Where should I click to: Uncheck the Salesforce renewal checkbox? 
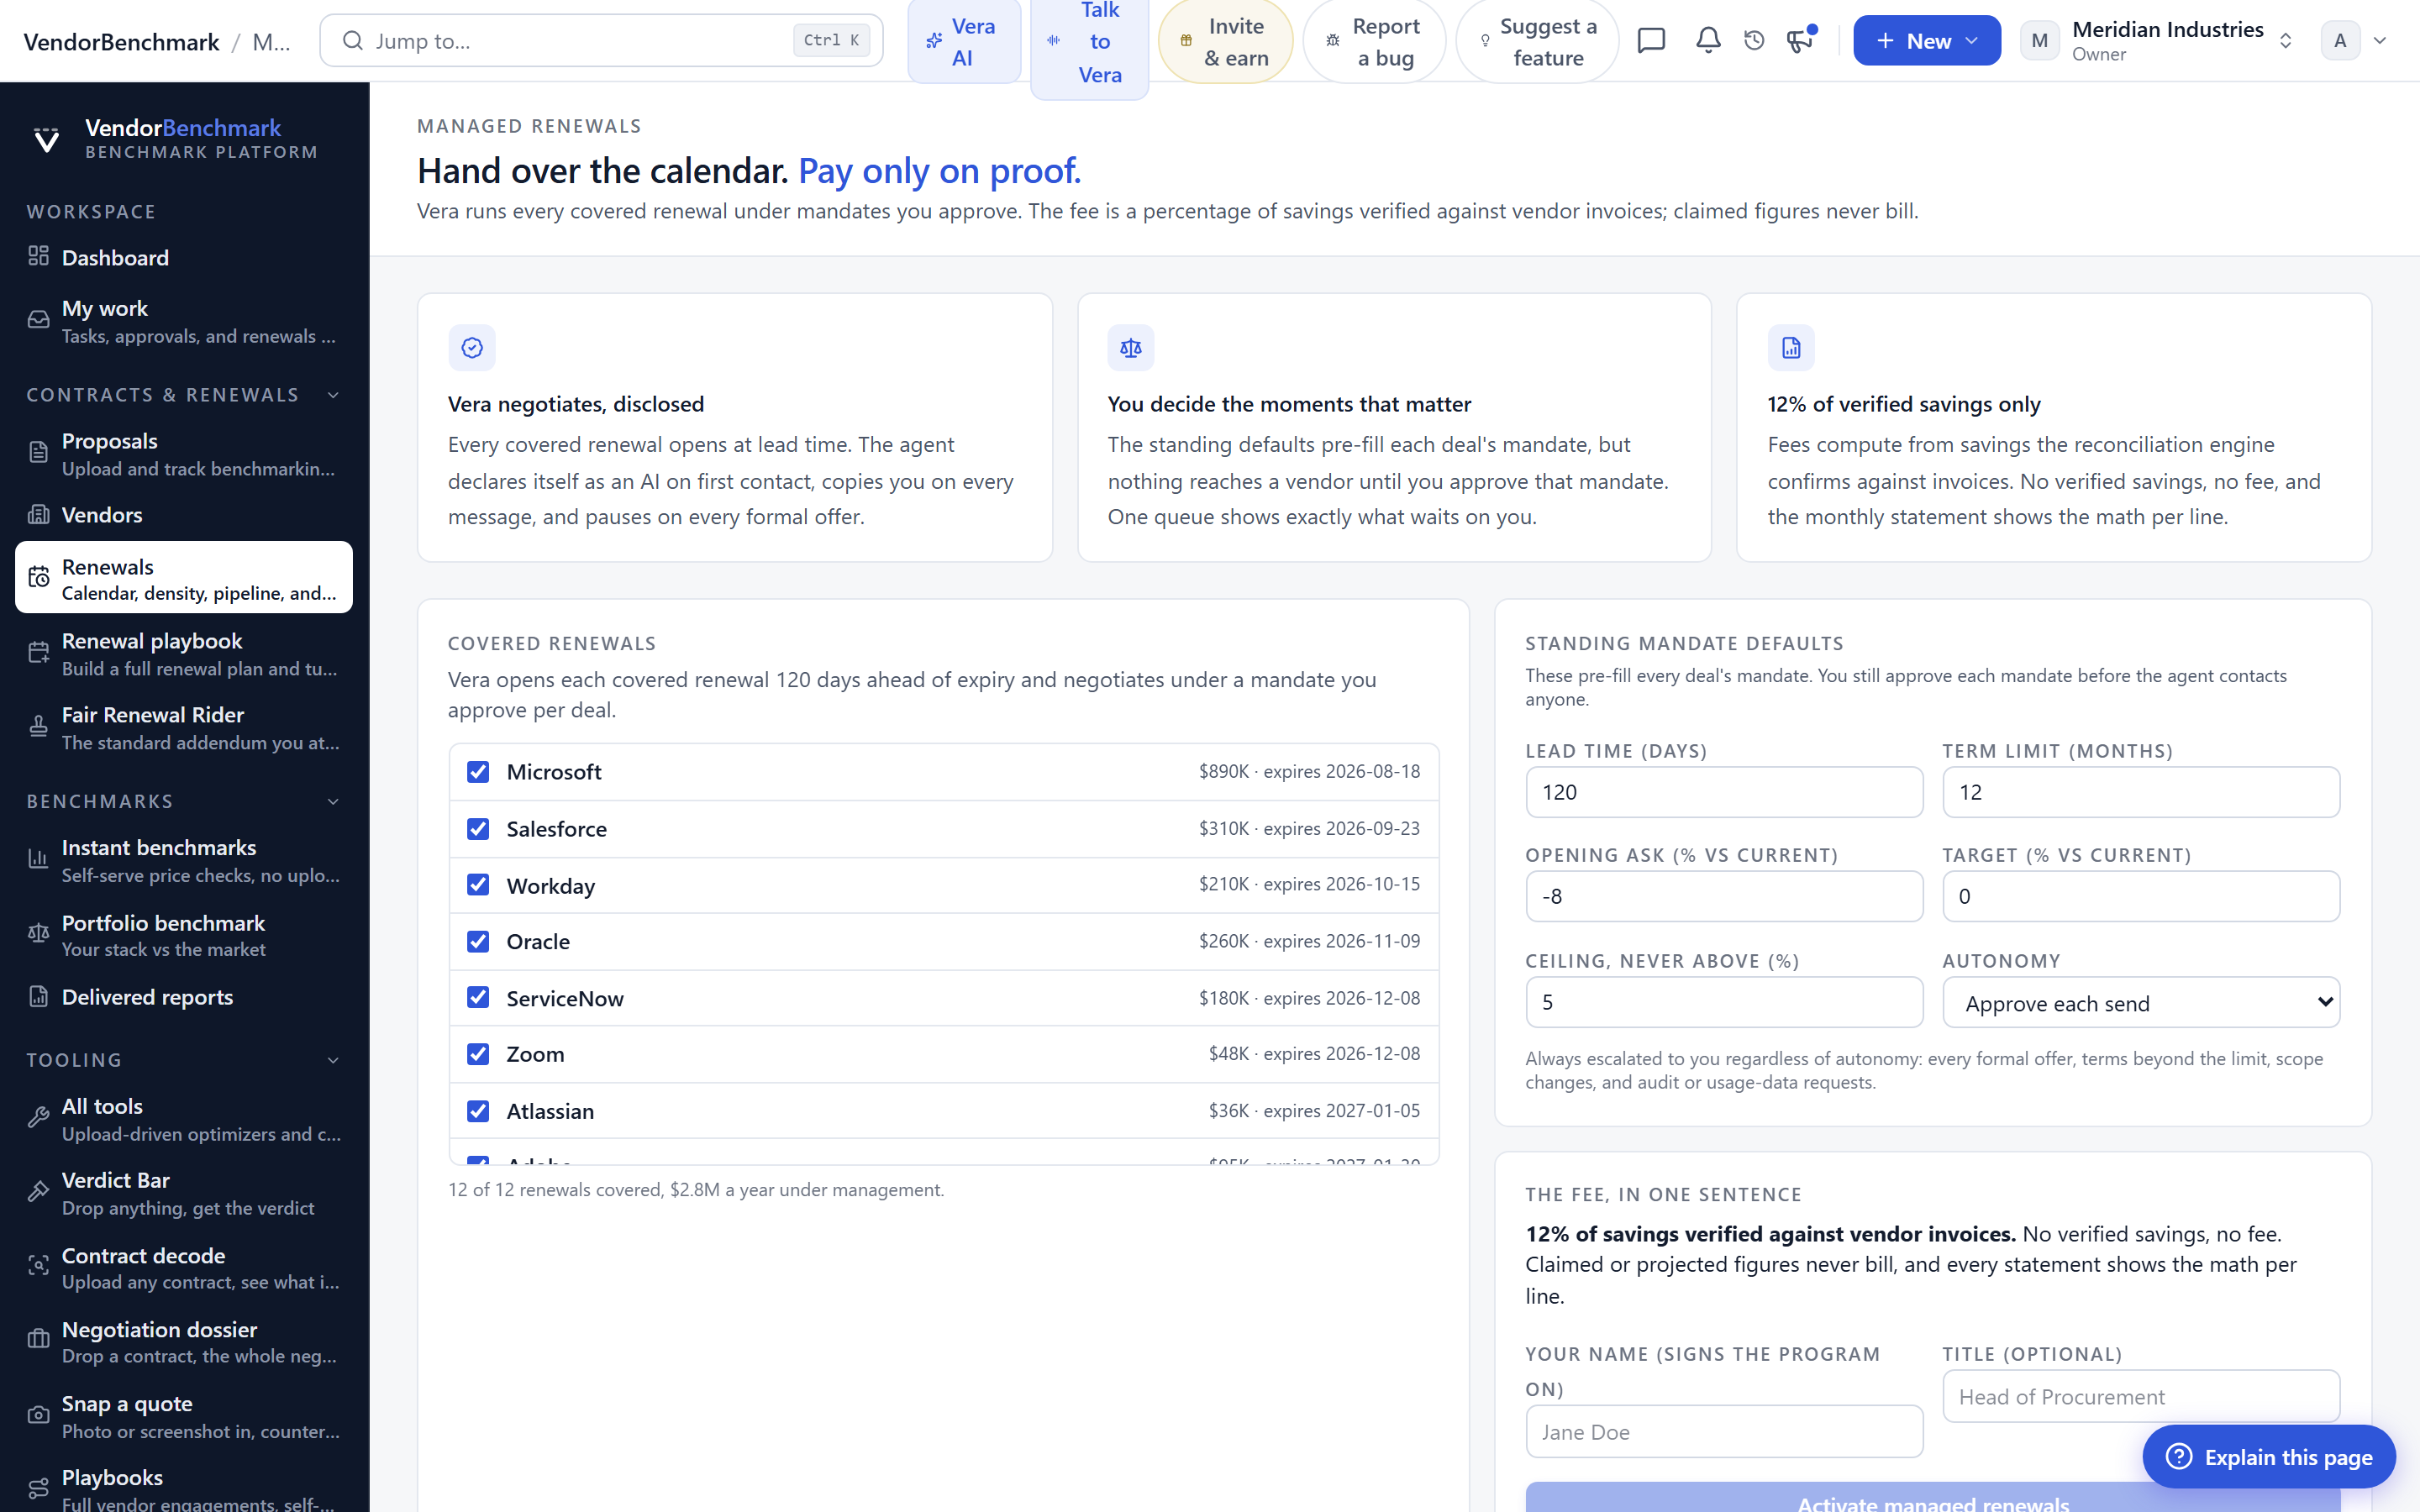478,829
